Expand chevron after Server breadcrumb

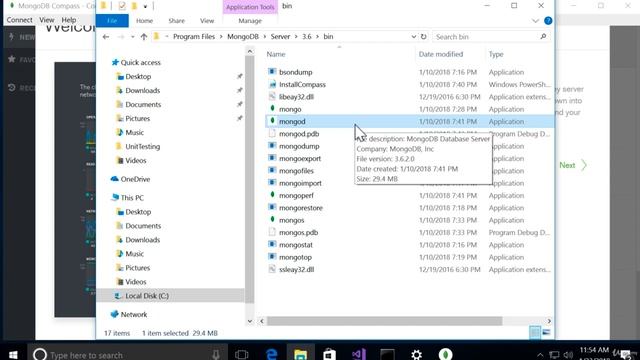(296, 37)
